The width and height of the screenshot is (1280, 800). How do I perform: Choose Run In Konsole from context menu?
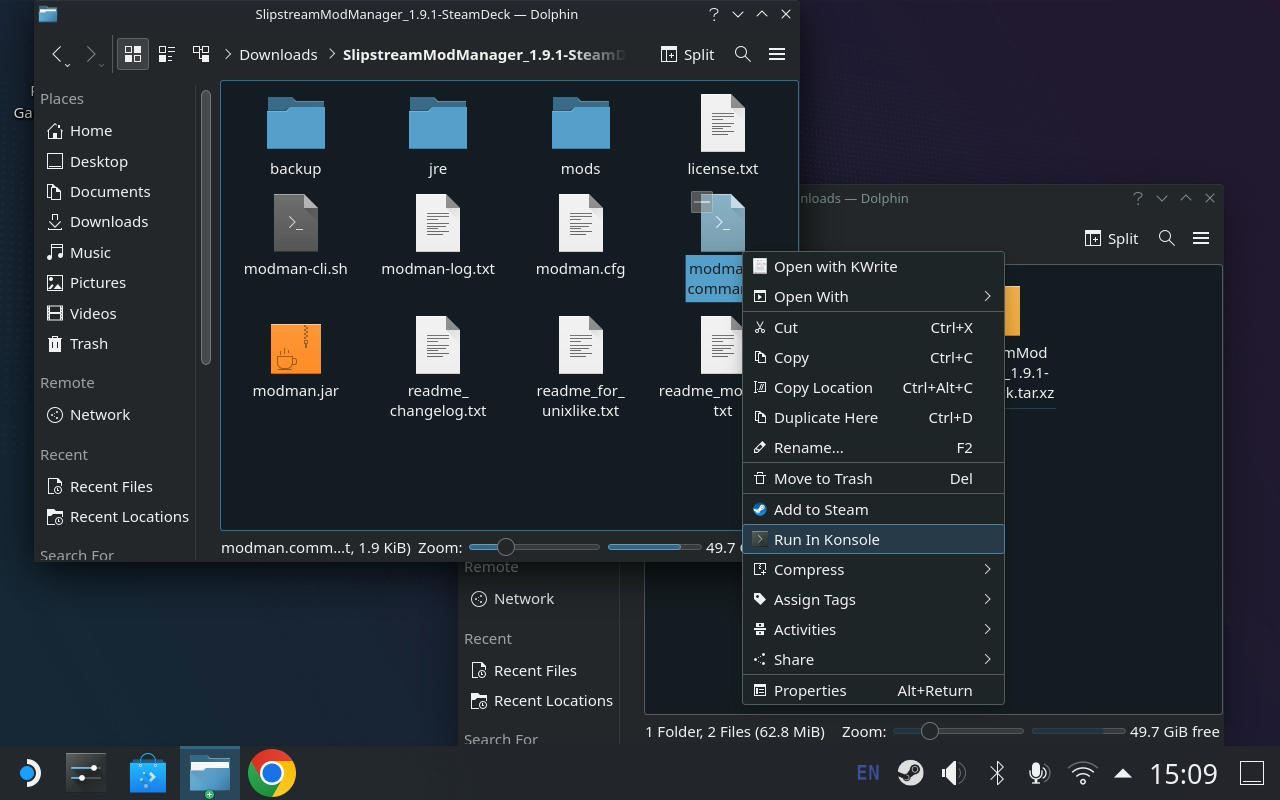[x=873, y=539]
